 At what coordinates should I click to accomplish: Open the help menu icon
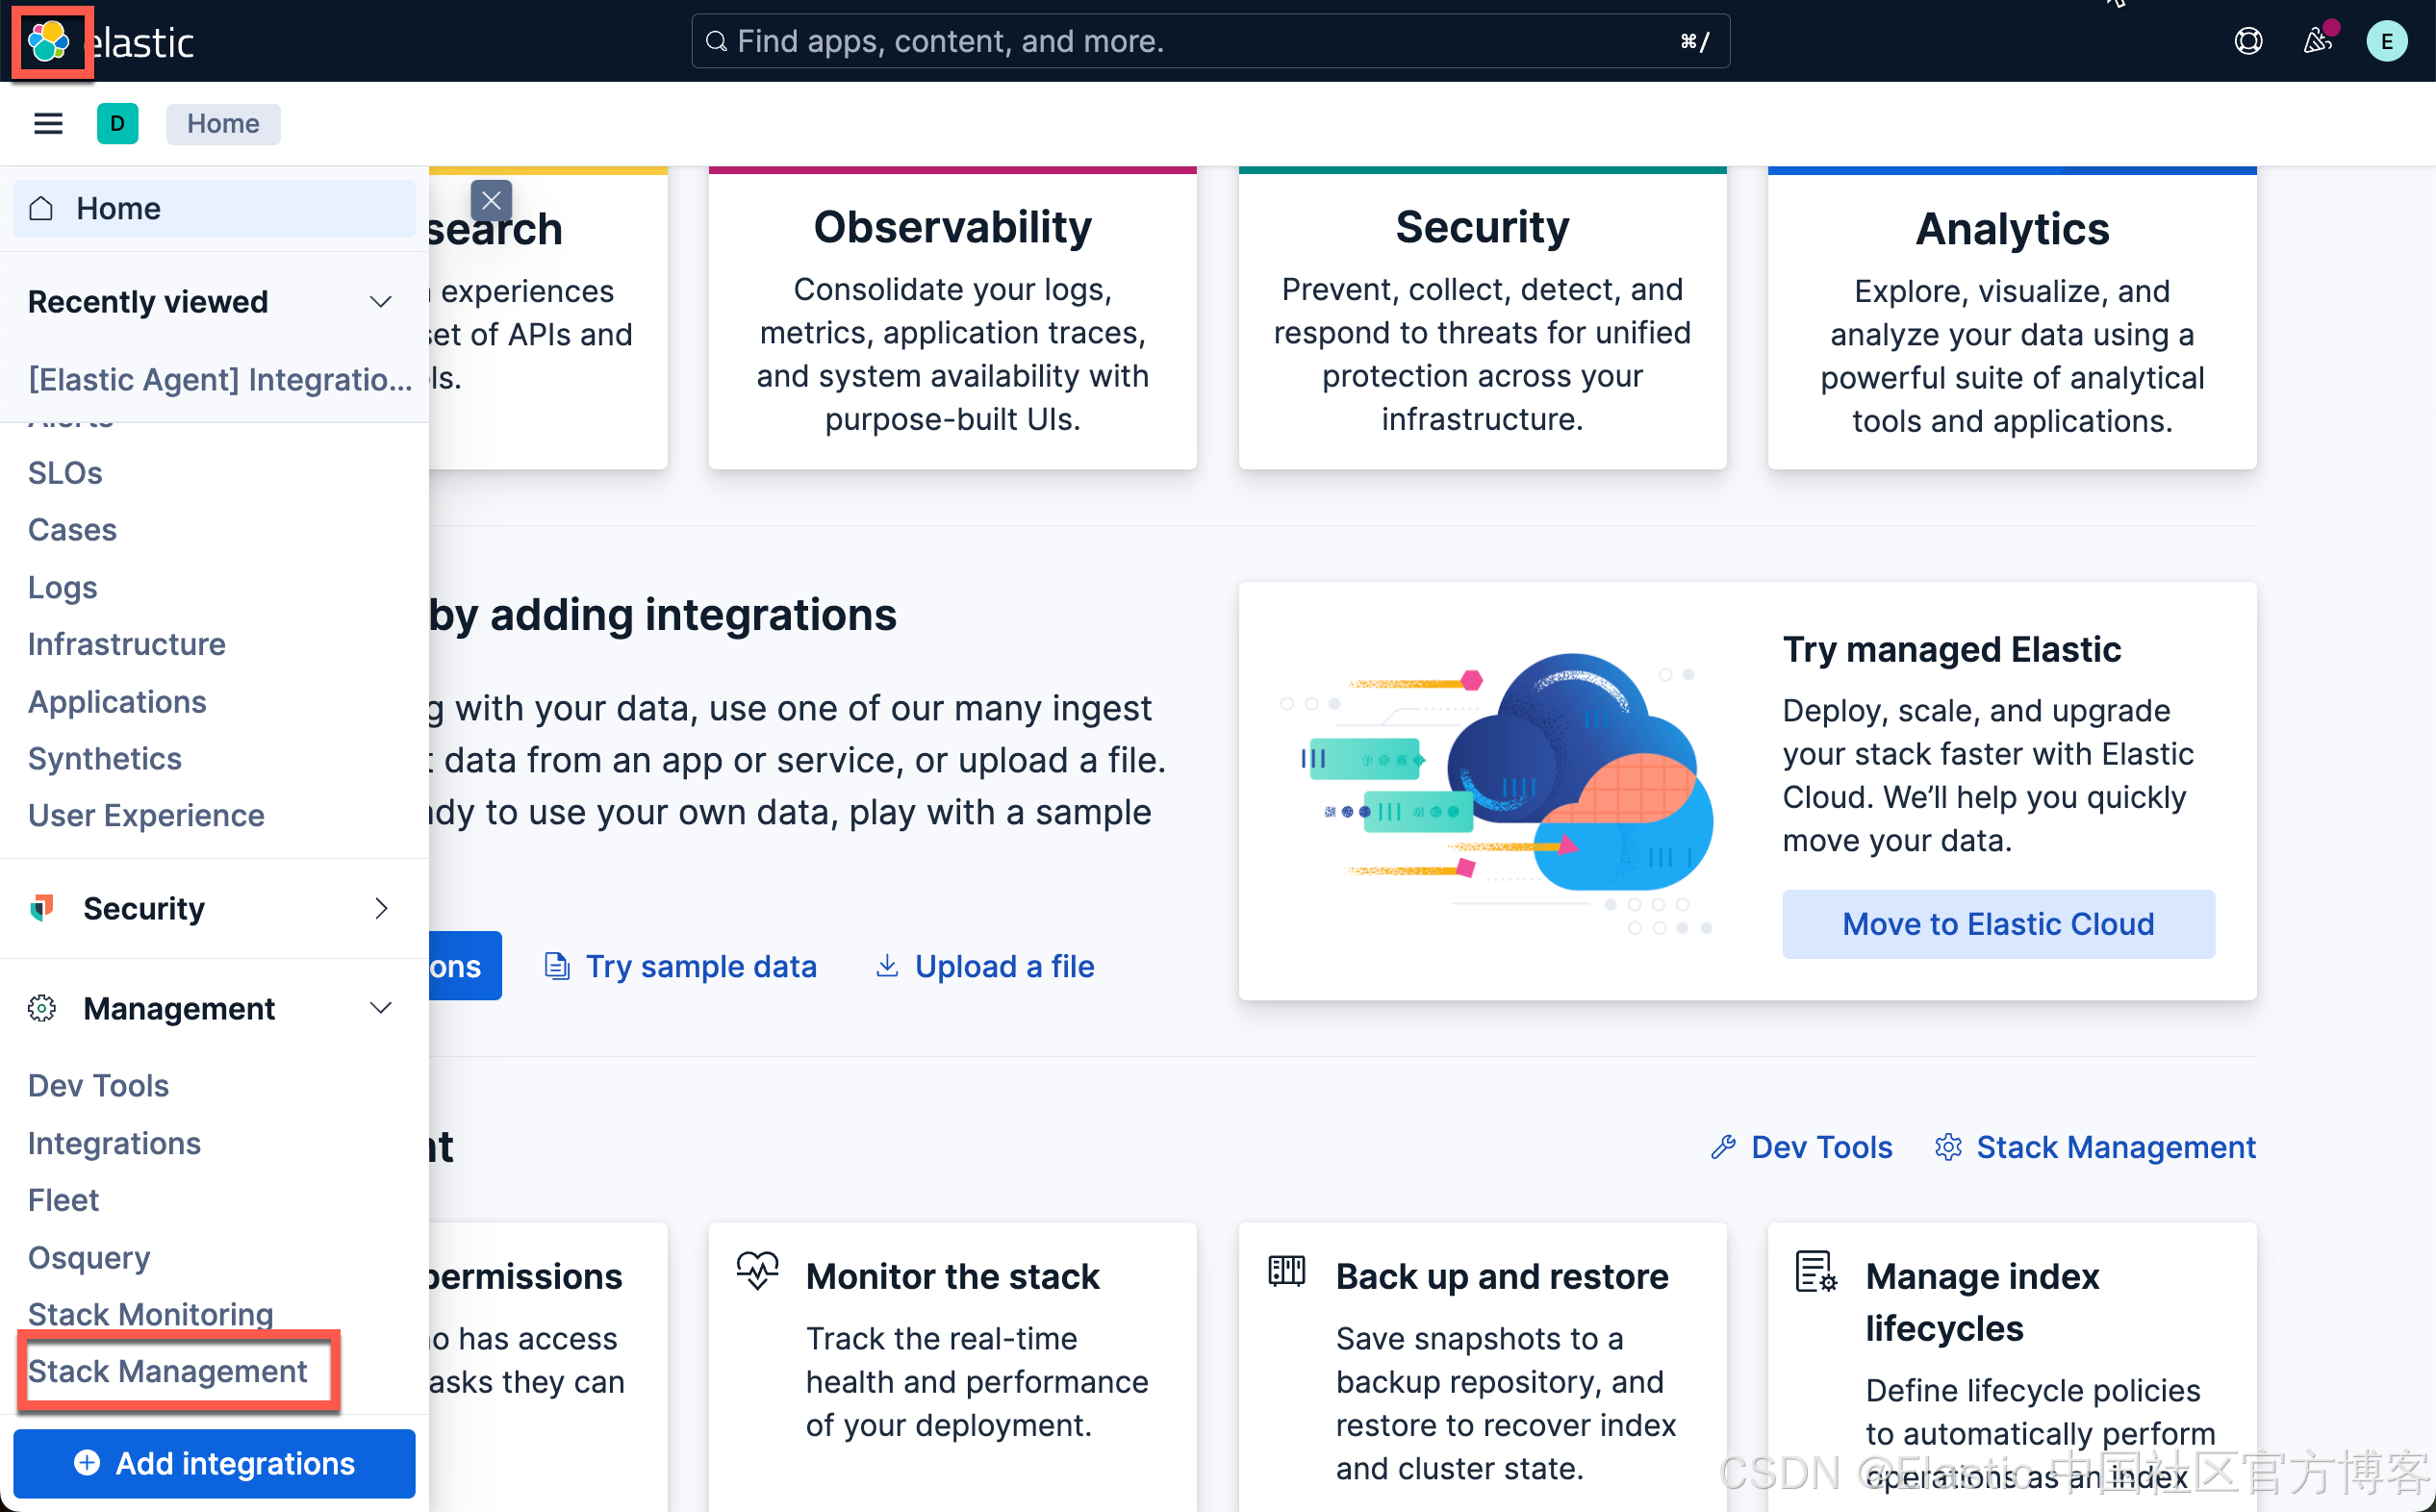pyautogui.click(x=2248, y=41)
